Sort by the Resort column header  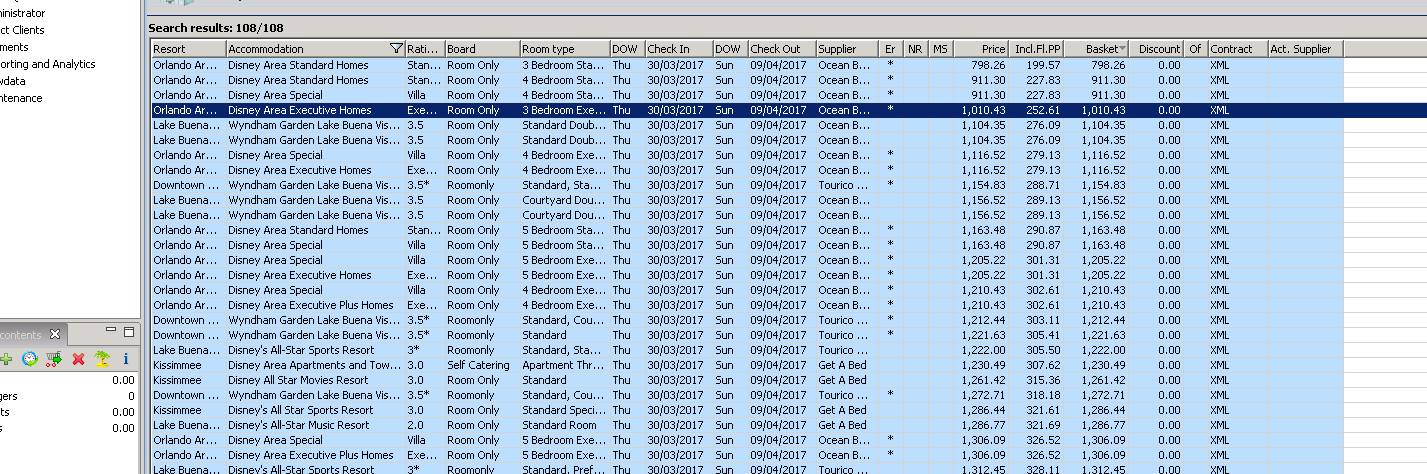188,49
